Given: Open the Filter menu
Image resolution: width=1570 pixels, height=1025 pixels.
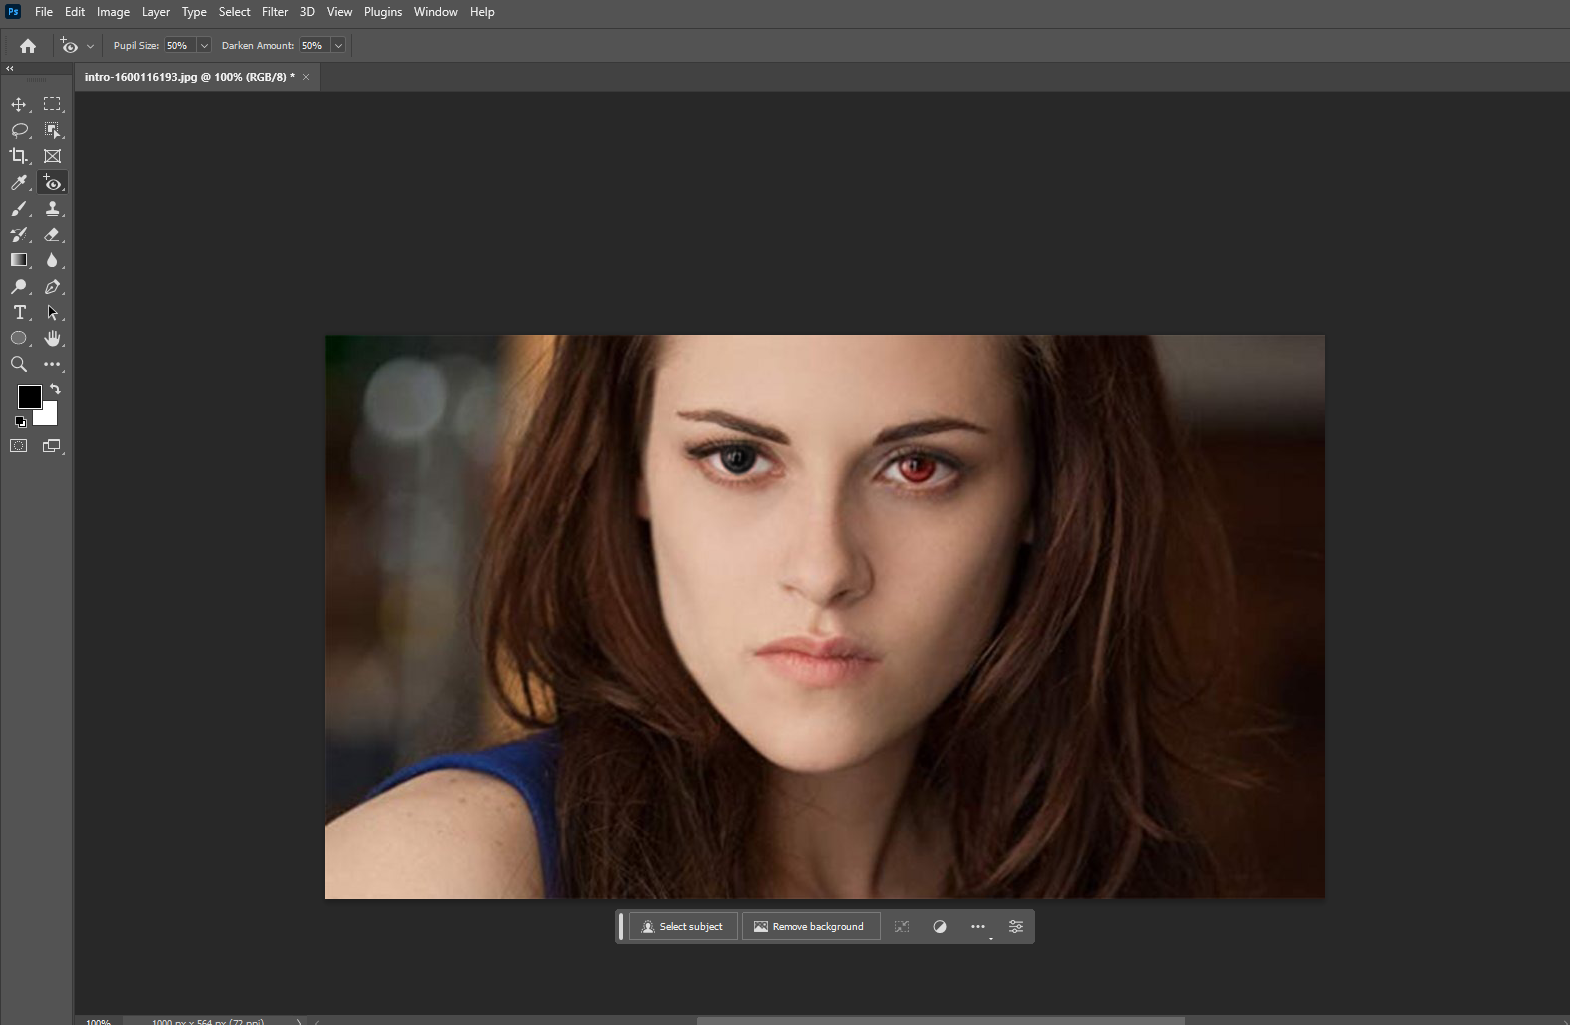Looking at the screenshot, I should coord(275,12).
